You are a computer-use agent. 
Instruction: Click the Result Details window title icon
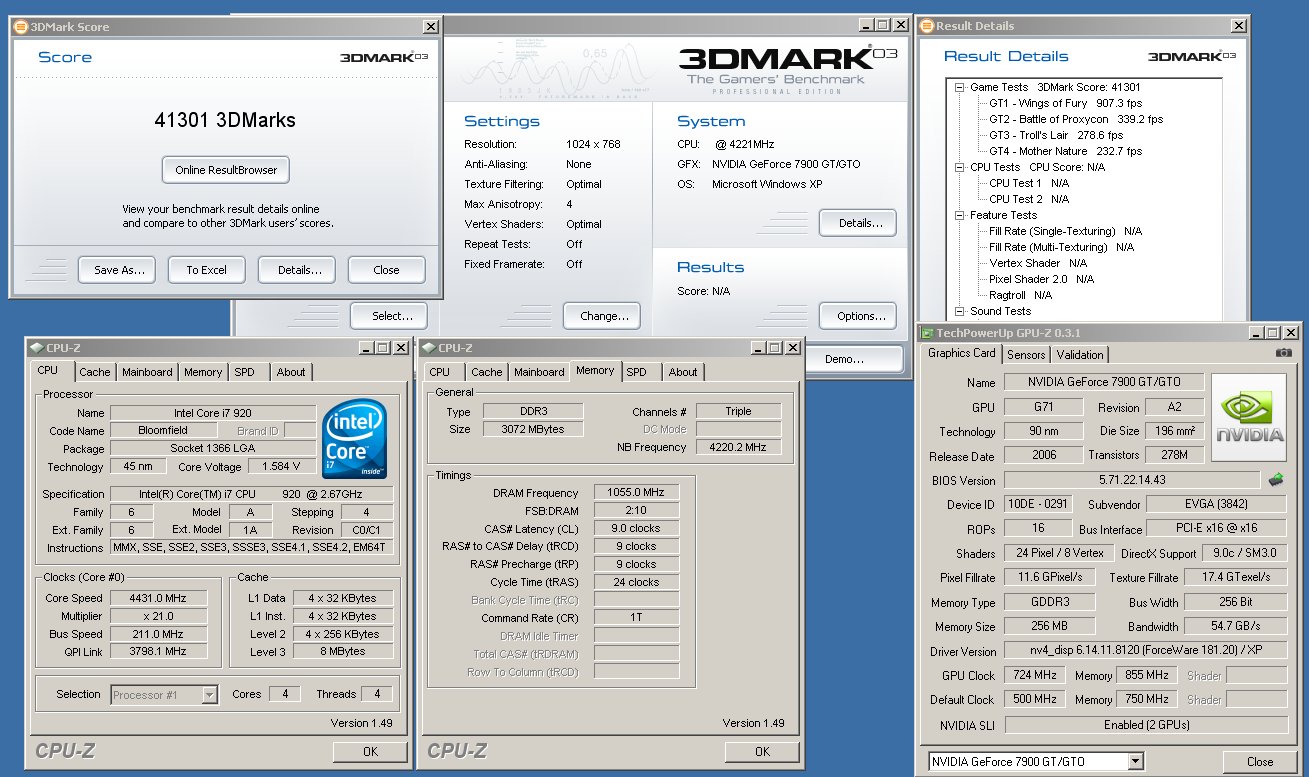tap(927, 26)
